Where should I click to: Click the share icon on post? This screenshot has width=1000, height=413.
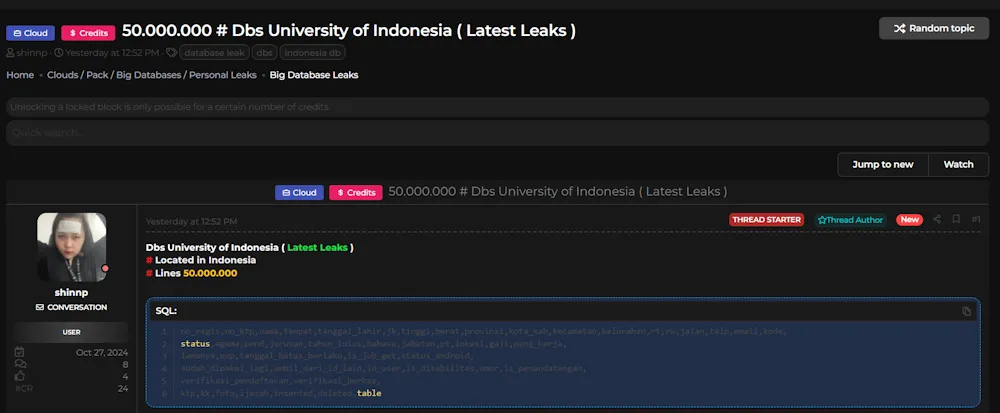(x=937, y=219)
